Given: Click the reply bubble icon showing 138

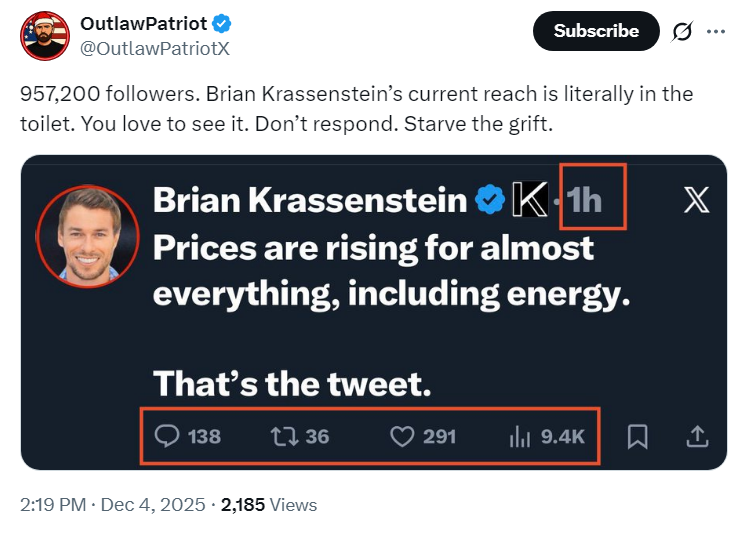Looking at the screenshot, I should tap(168, 436).
